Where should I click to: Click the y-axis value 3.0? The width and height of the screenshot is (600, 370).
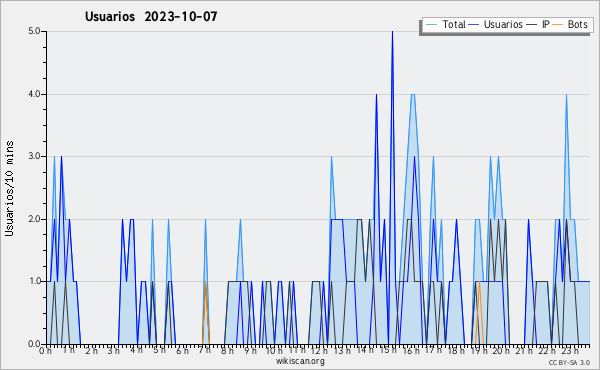tap(34, 156)
